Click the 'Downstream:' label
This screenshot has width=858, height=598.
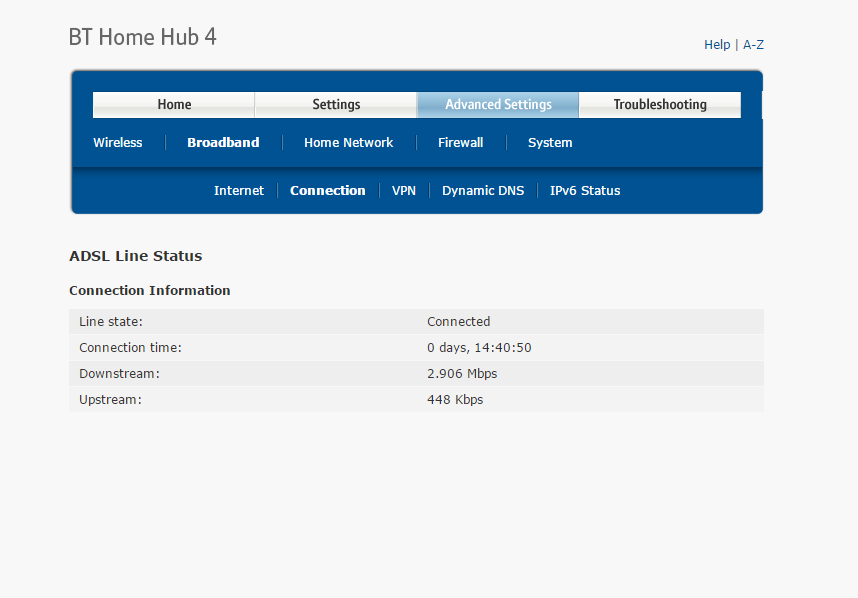(119, 374)
